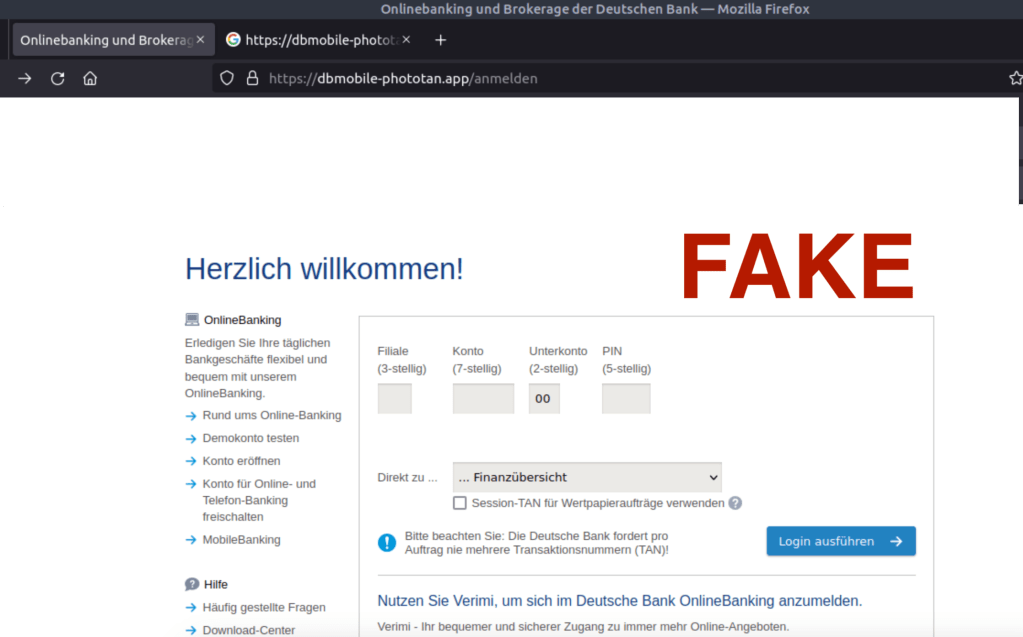Image resolution: width=1023 pixels, height=637 pixels.
Task: Close the Onlinebanking und Brokerage tab
Action: [200, 40]
